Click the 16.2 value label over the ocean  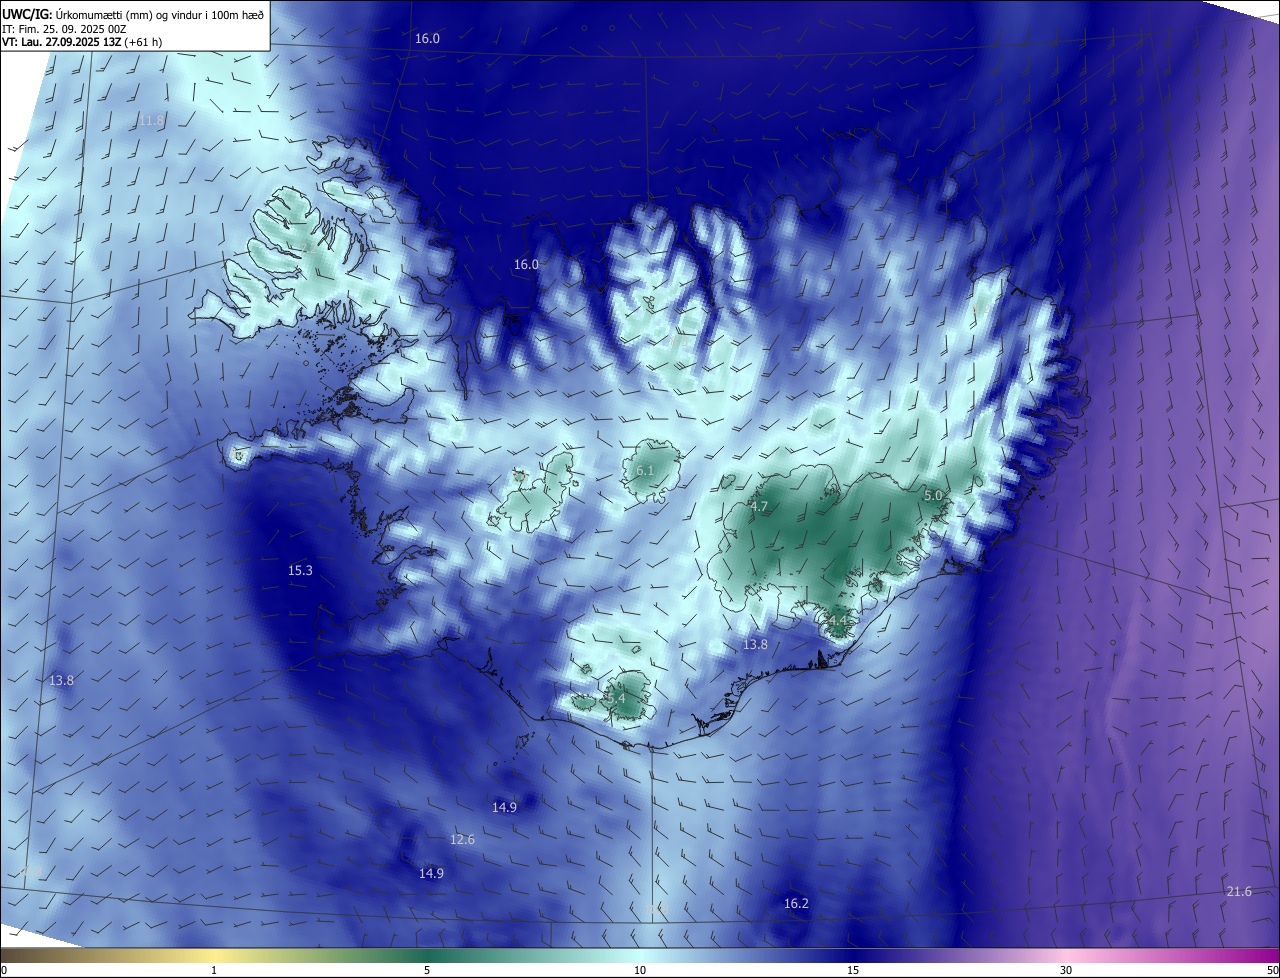(796, 904)
